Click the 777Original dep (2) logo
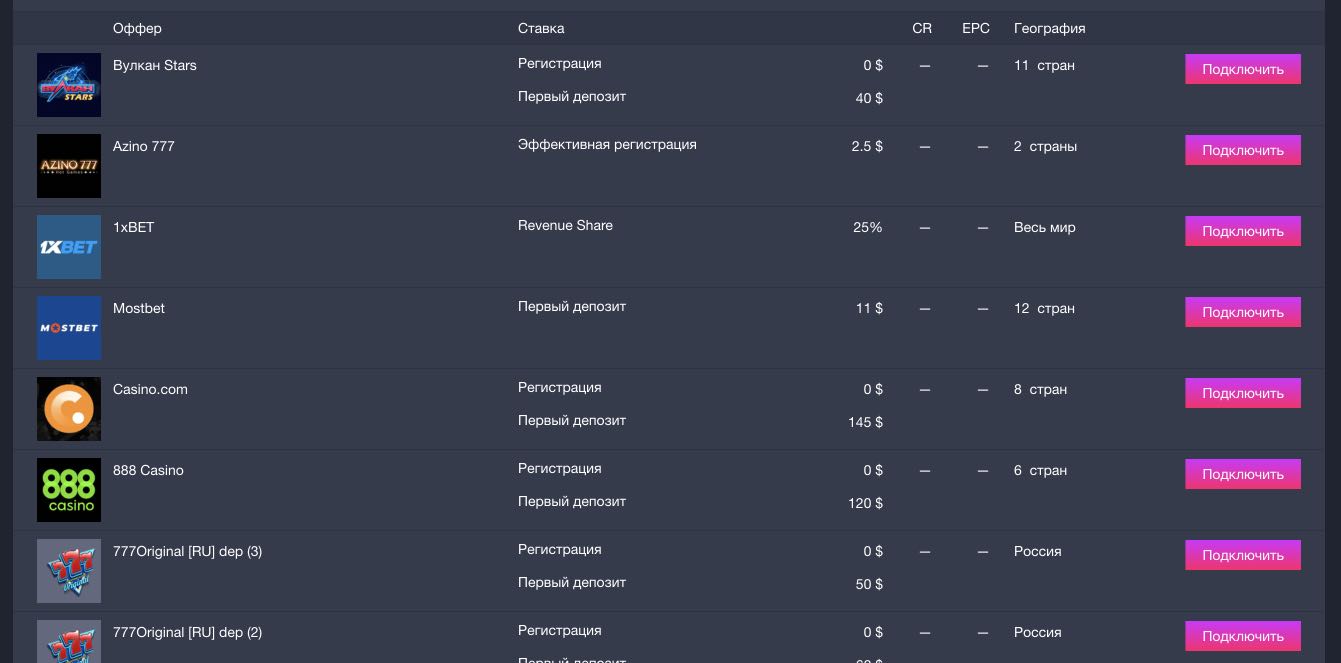 click(69, 642)
